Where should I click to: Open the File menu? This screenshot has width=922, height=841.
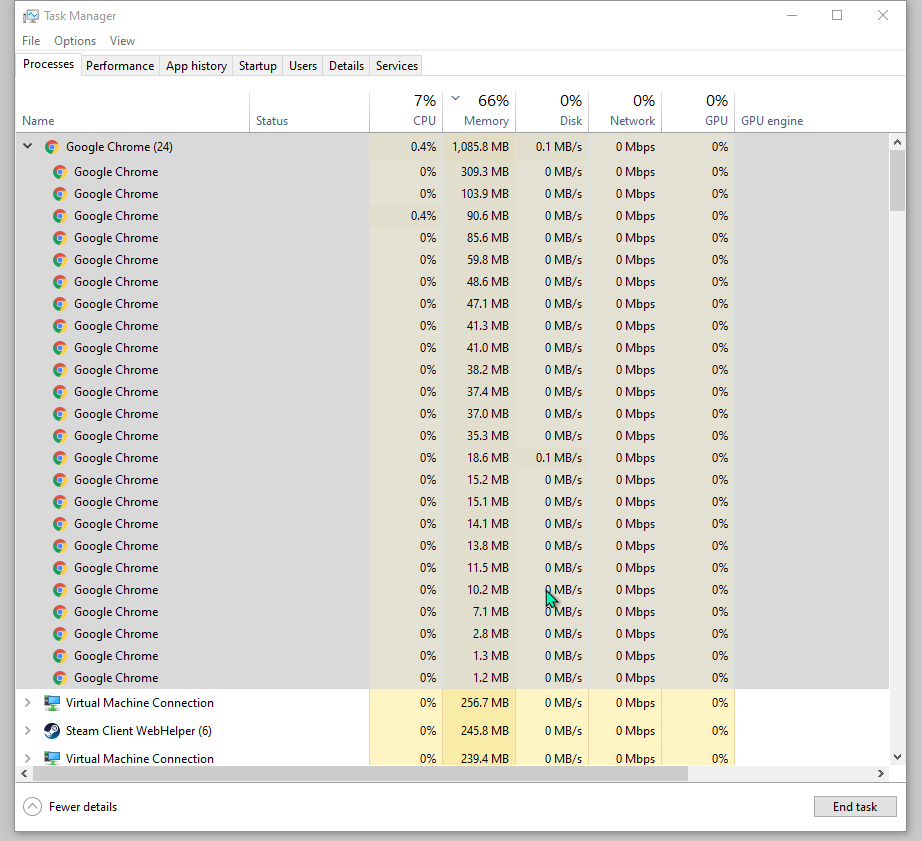(x=31, y=41)
